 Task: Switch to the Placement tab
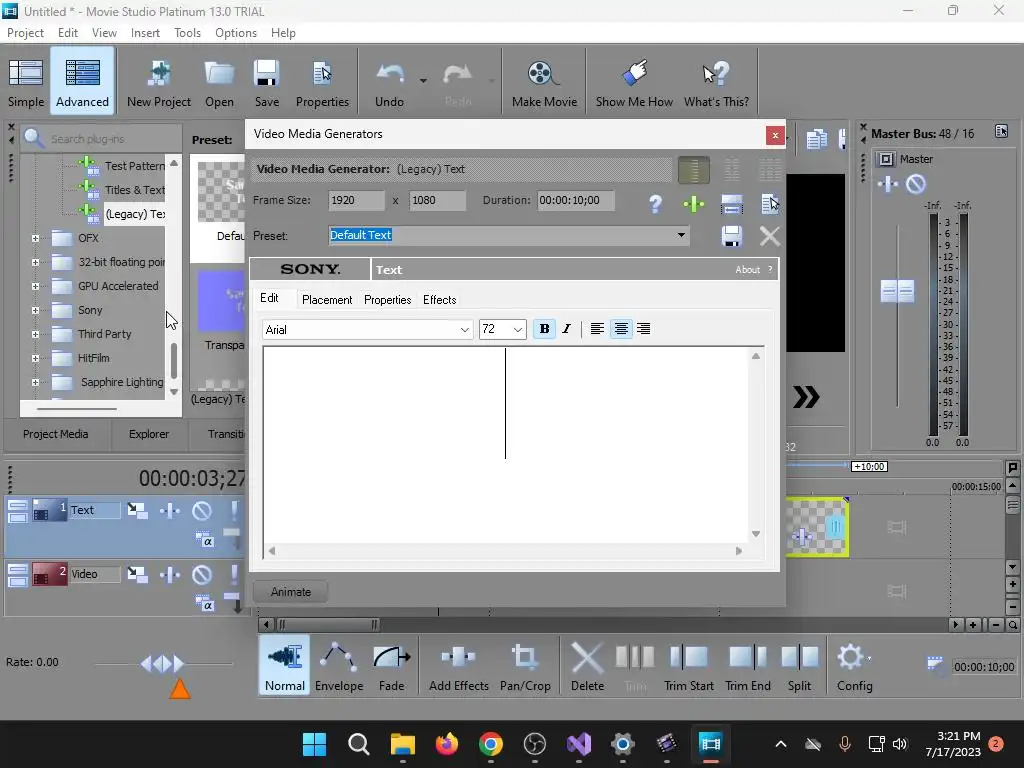click(327, 300)
